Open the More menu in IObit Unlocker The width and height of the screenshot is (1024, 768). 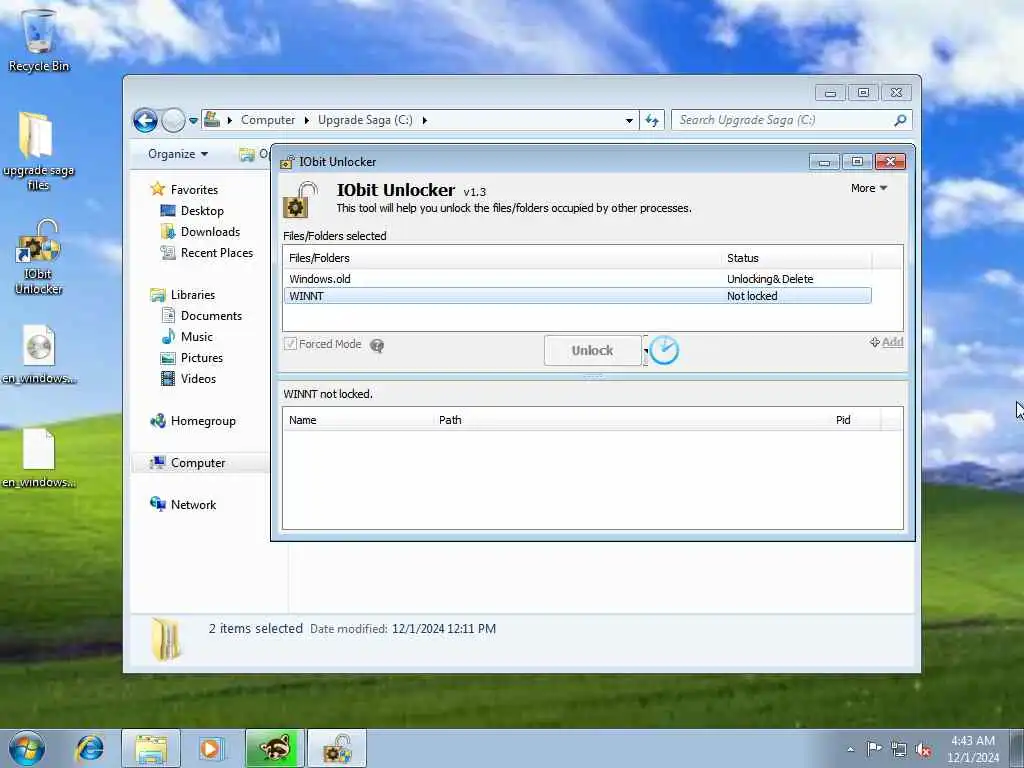(x=869, y=188)
